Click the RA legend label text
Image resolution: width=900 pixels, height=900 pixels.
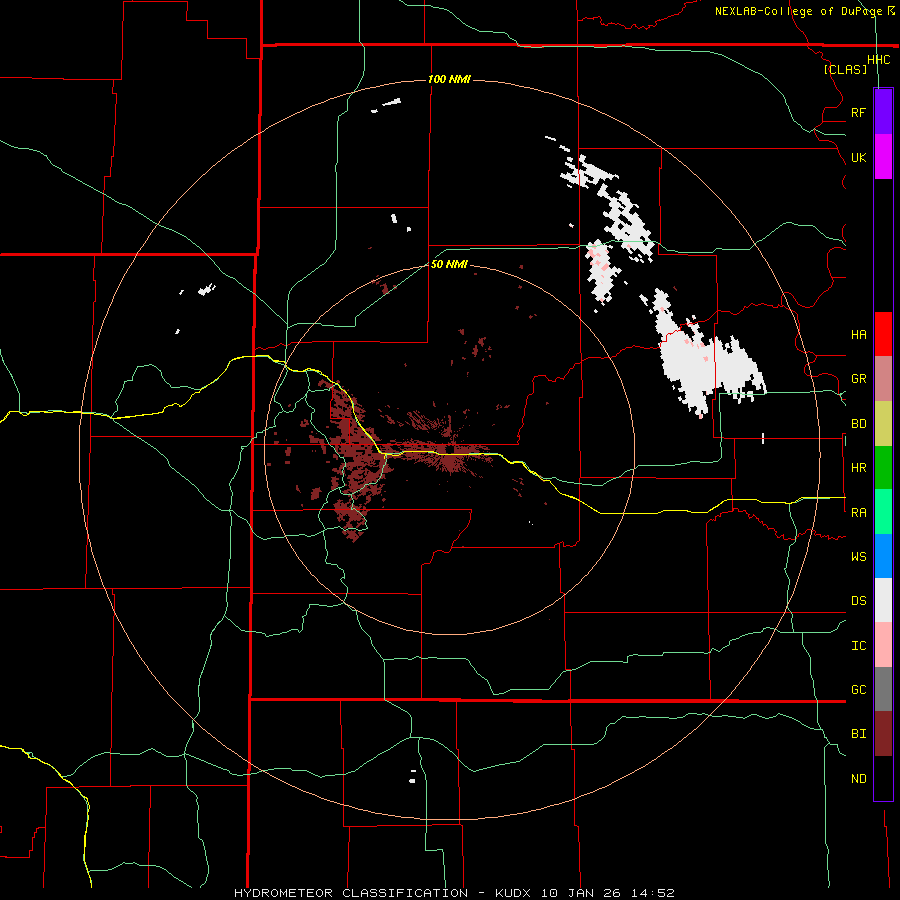click(859, 513)
